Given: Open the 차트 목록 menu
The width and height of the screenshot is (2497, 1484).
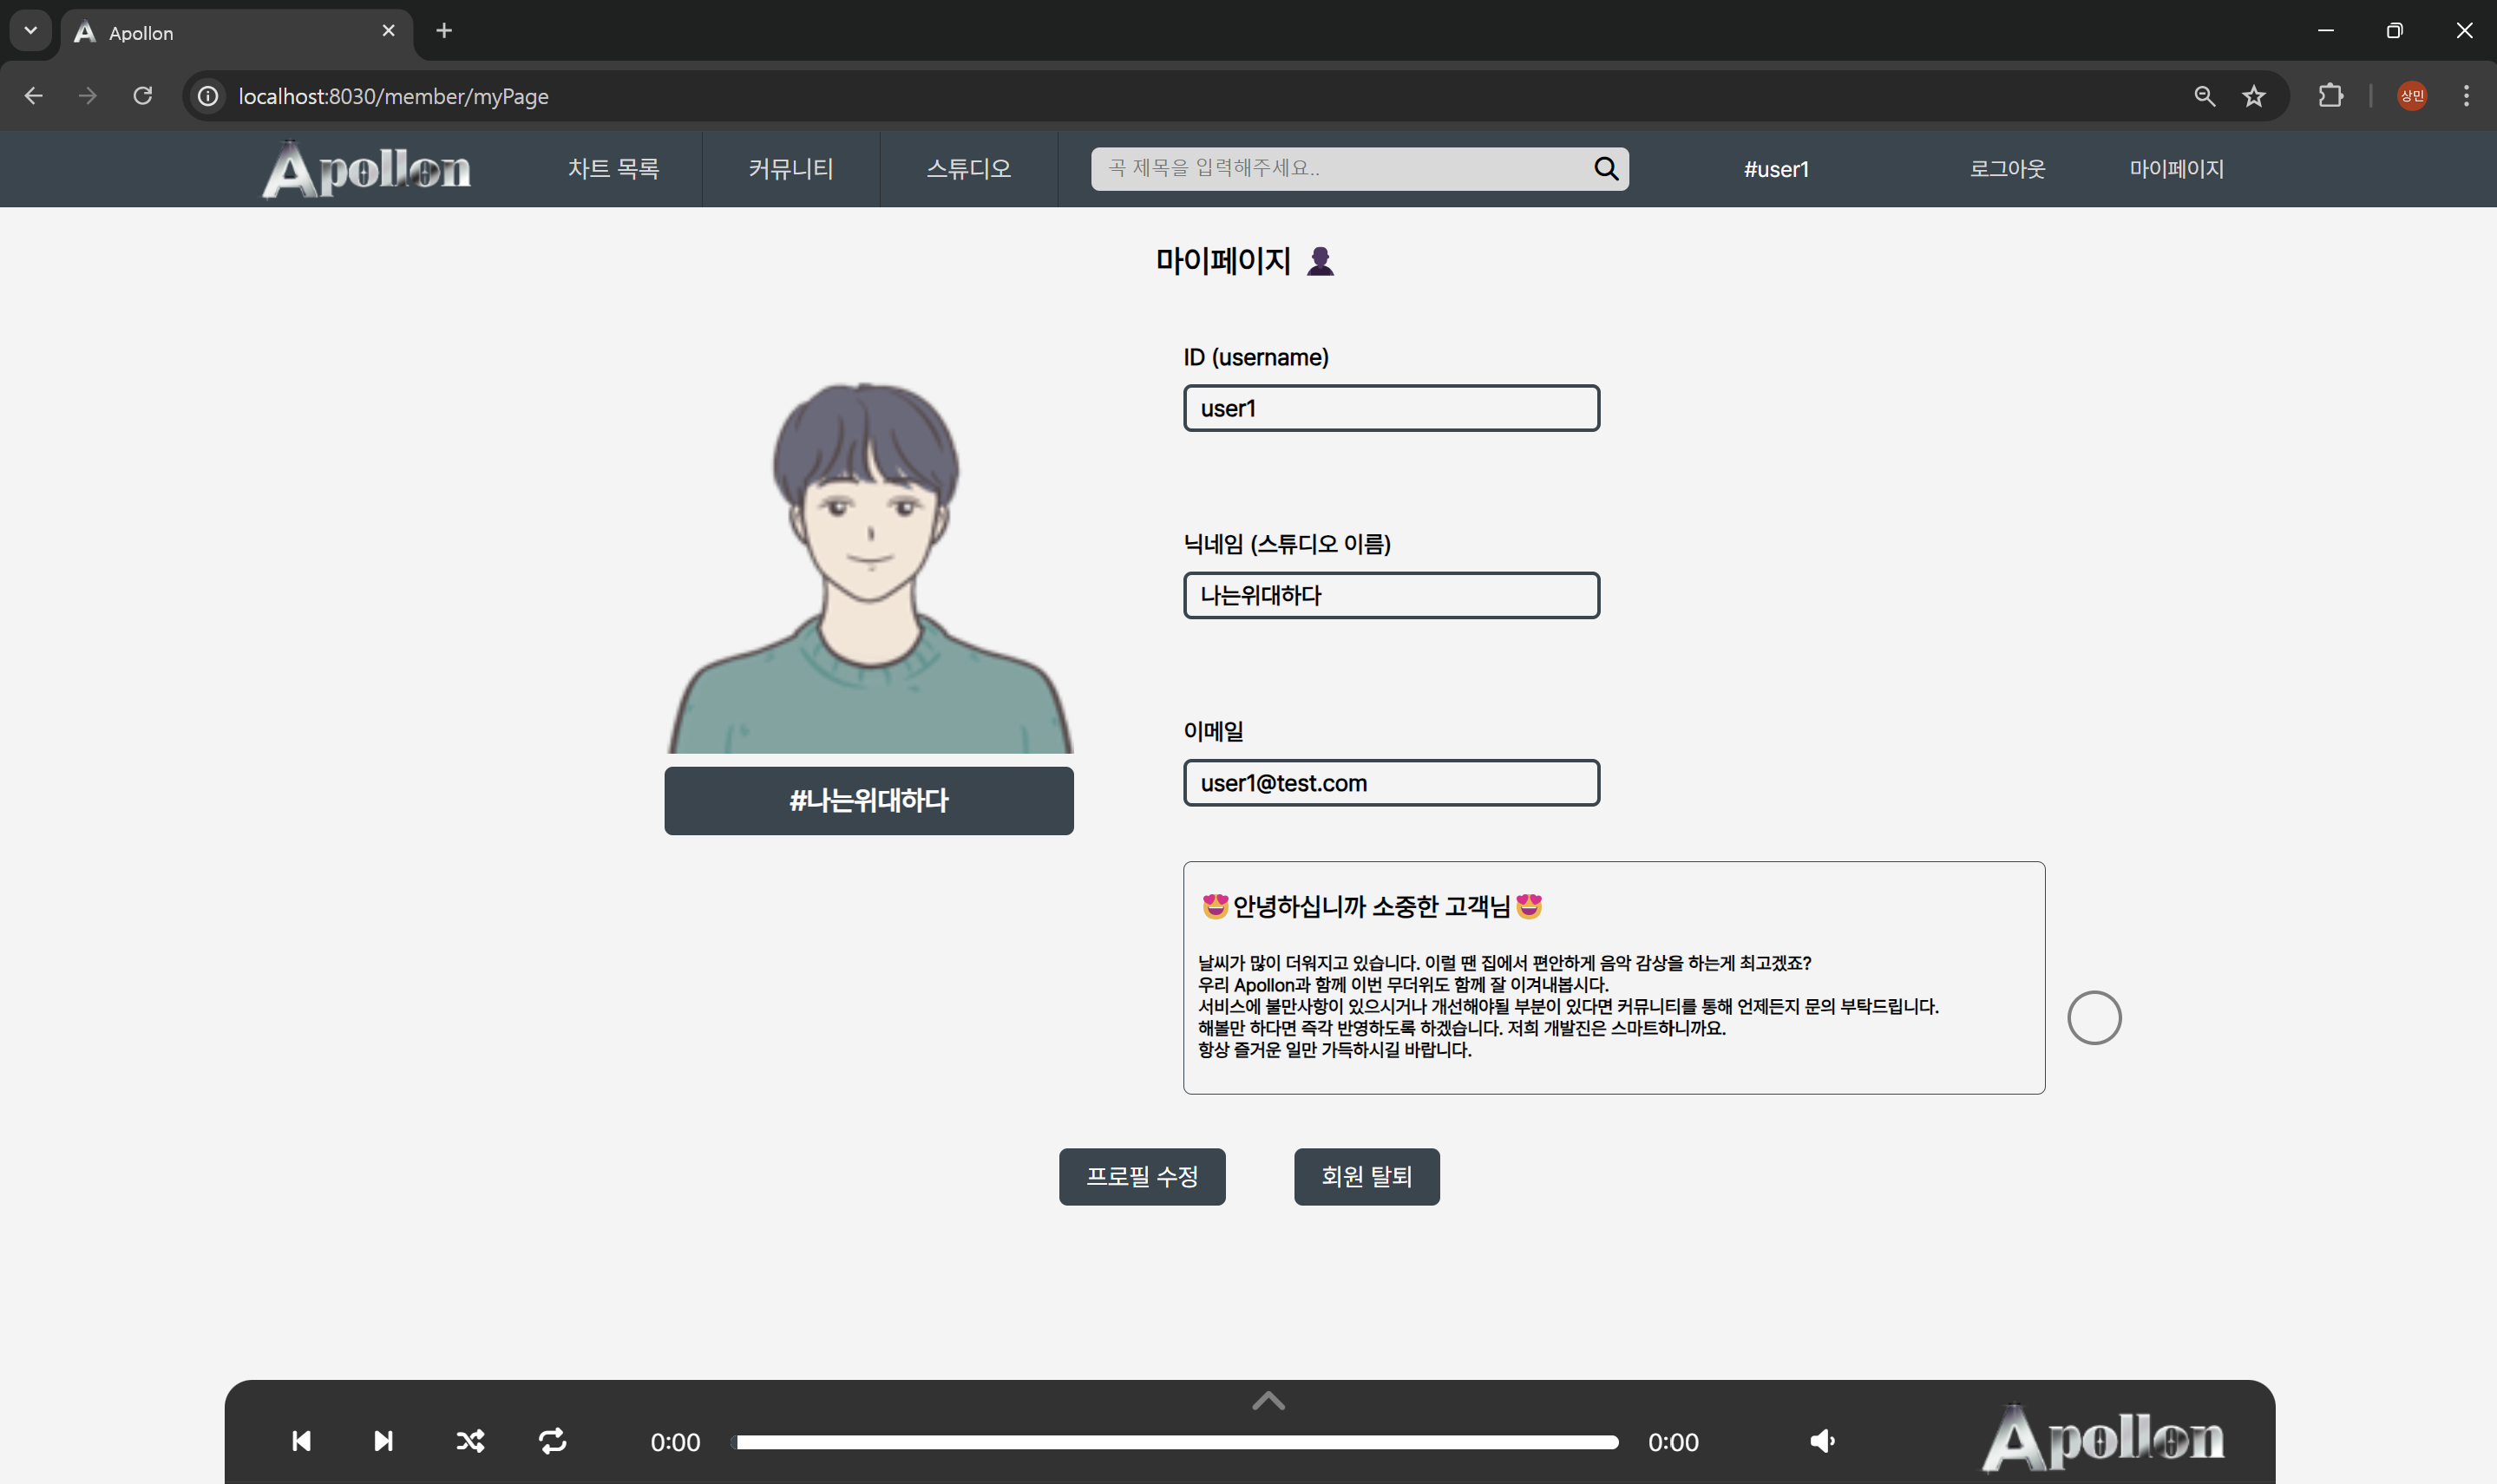Looking at the screenshot, I should tap(613, 169).
